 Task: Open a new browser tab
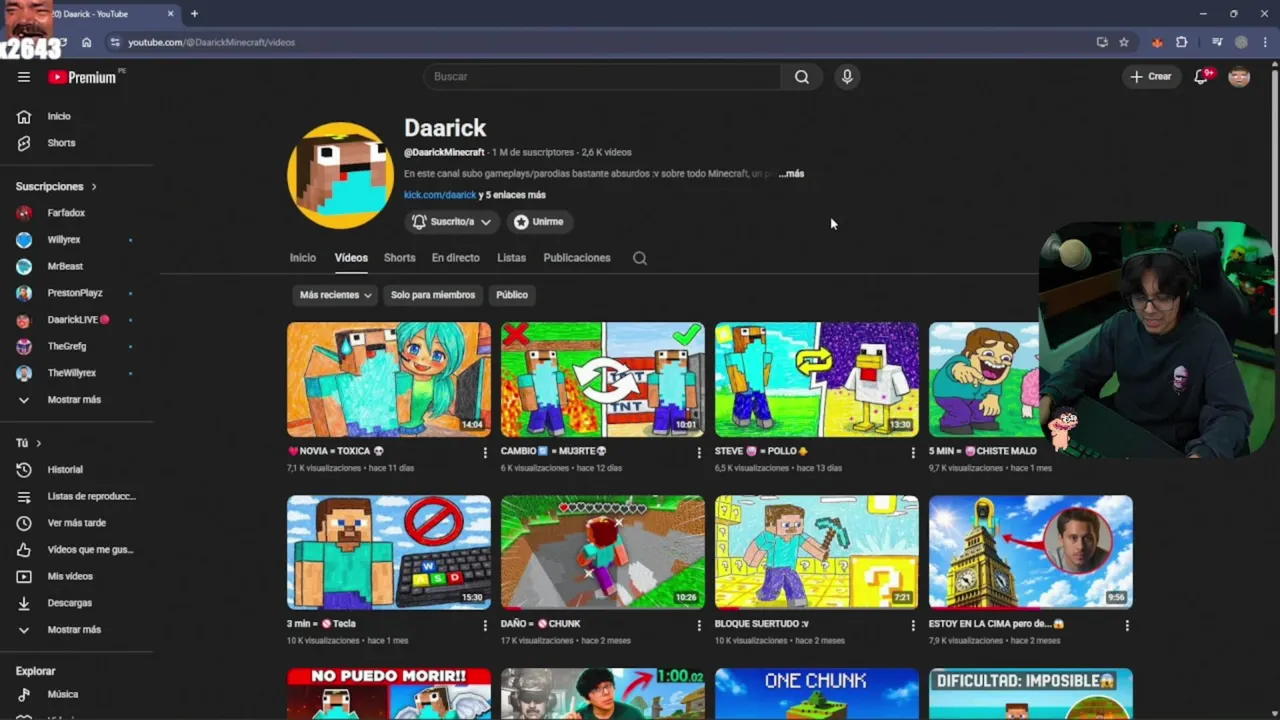[x=194, y=14]
